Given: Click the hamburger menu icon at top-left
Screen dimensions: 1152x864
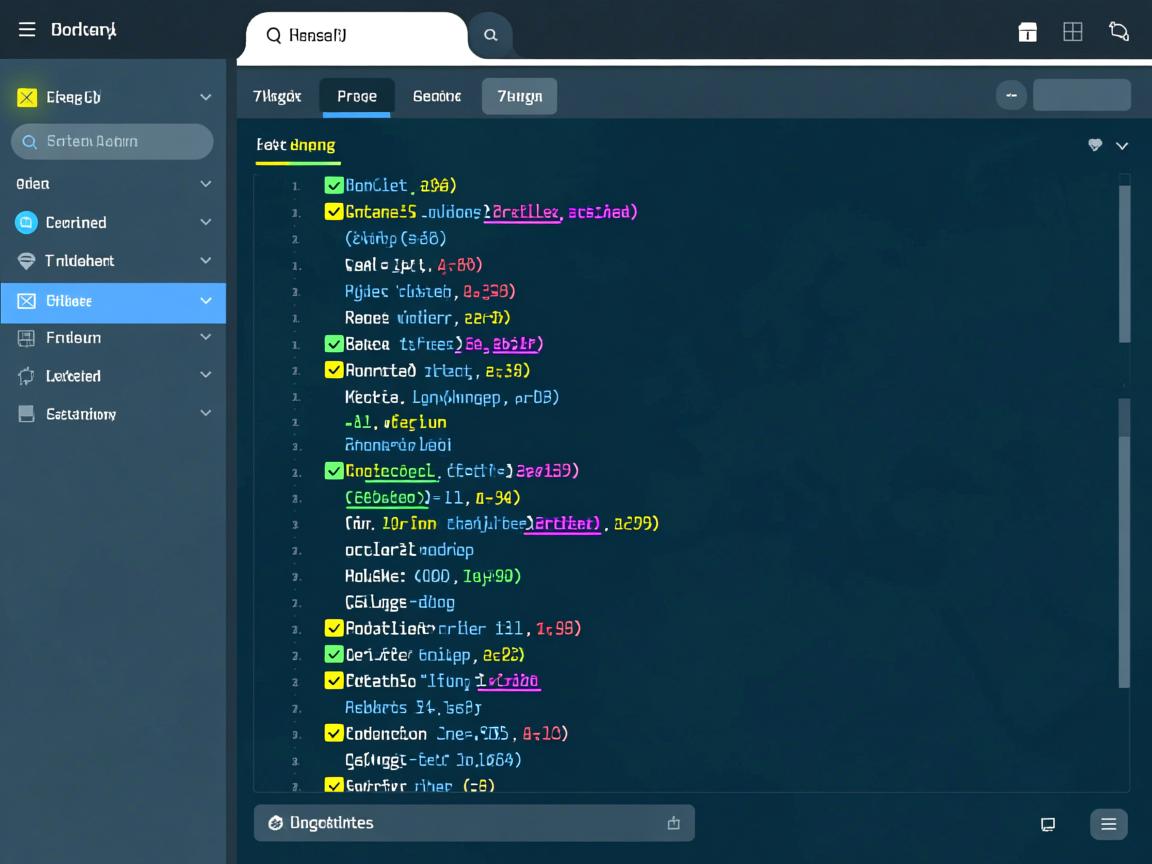Looking at the screenshot, I should pyautogui.click(x=27, y=30).
